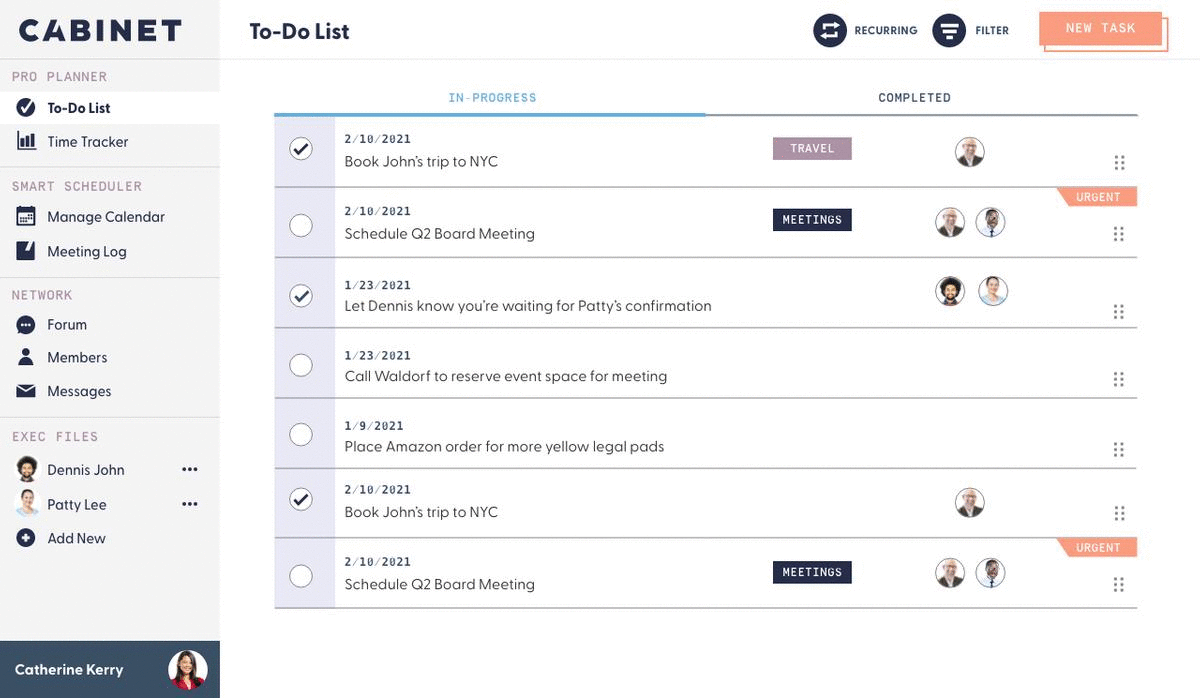This screenshot has height=698, width=1200.
Task: Click the Forum chat bubble icon
Action: tap(27, 324)
